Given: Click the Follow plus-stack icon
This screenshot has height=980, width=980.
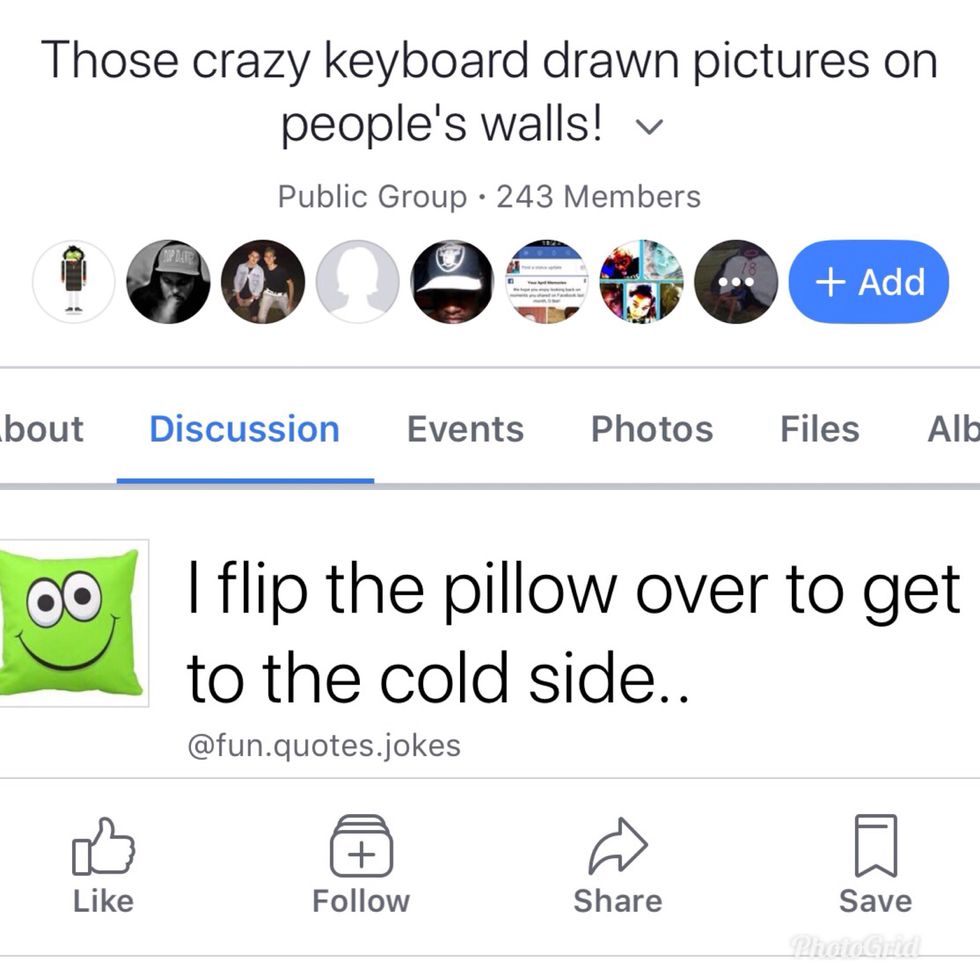Looking at the screenshot, I should tap(361, 847).
